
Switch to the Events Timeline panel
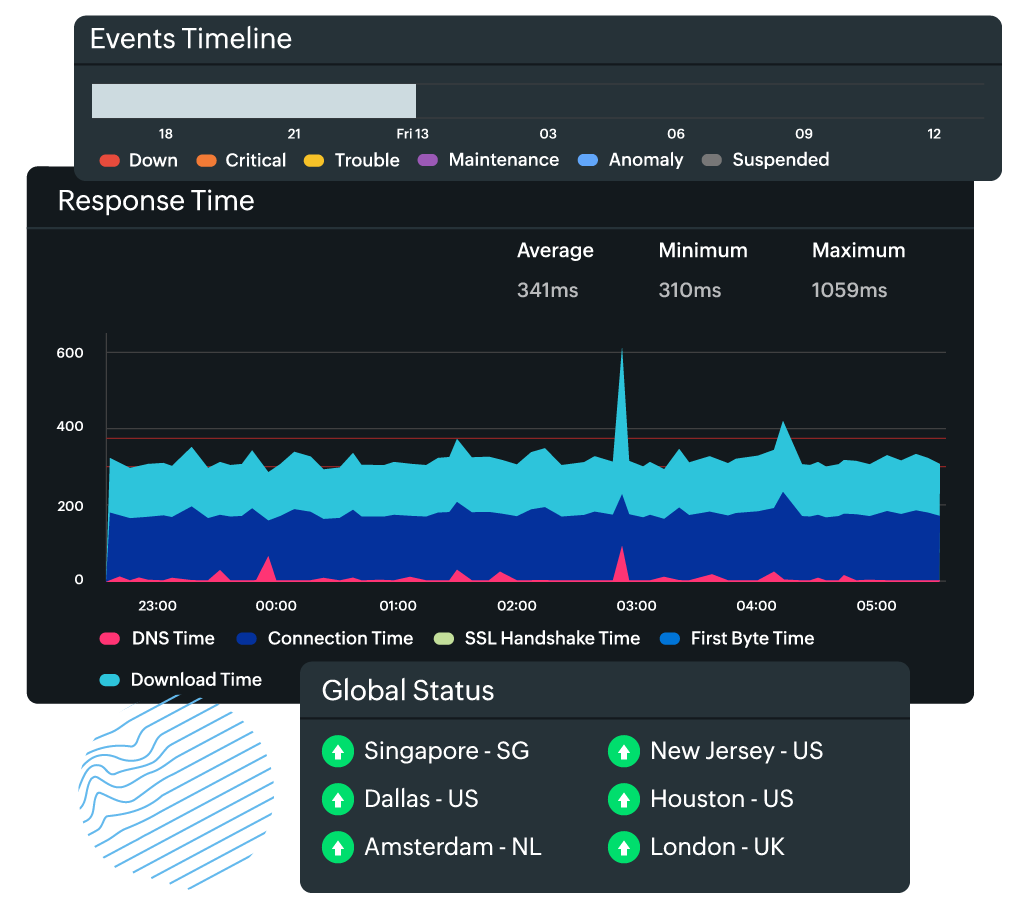coord(191,39)
